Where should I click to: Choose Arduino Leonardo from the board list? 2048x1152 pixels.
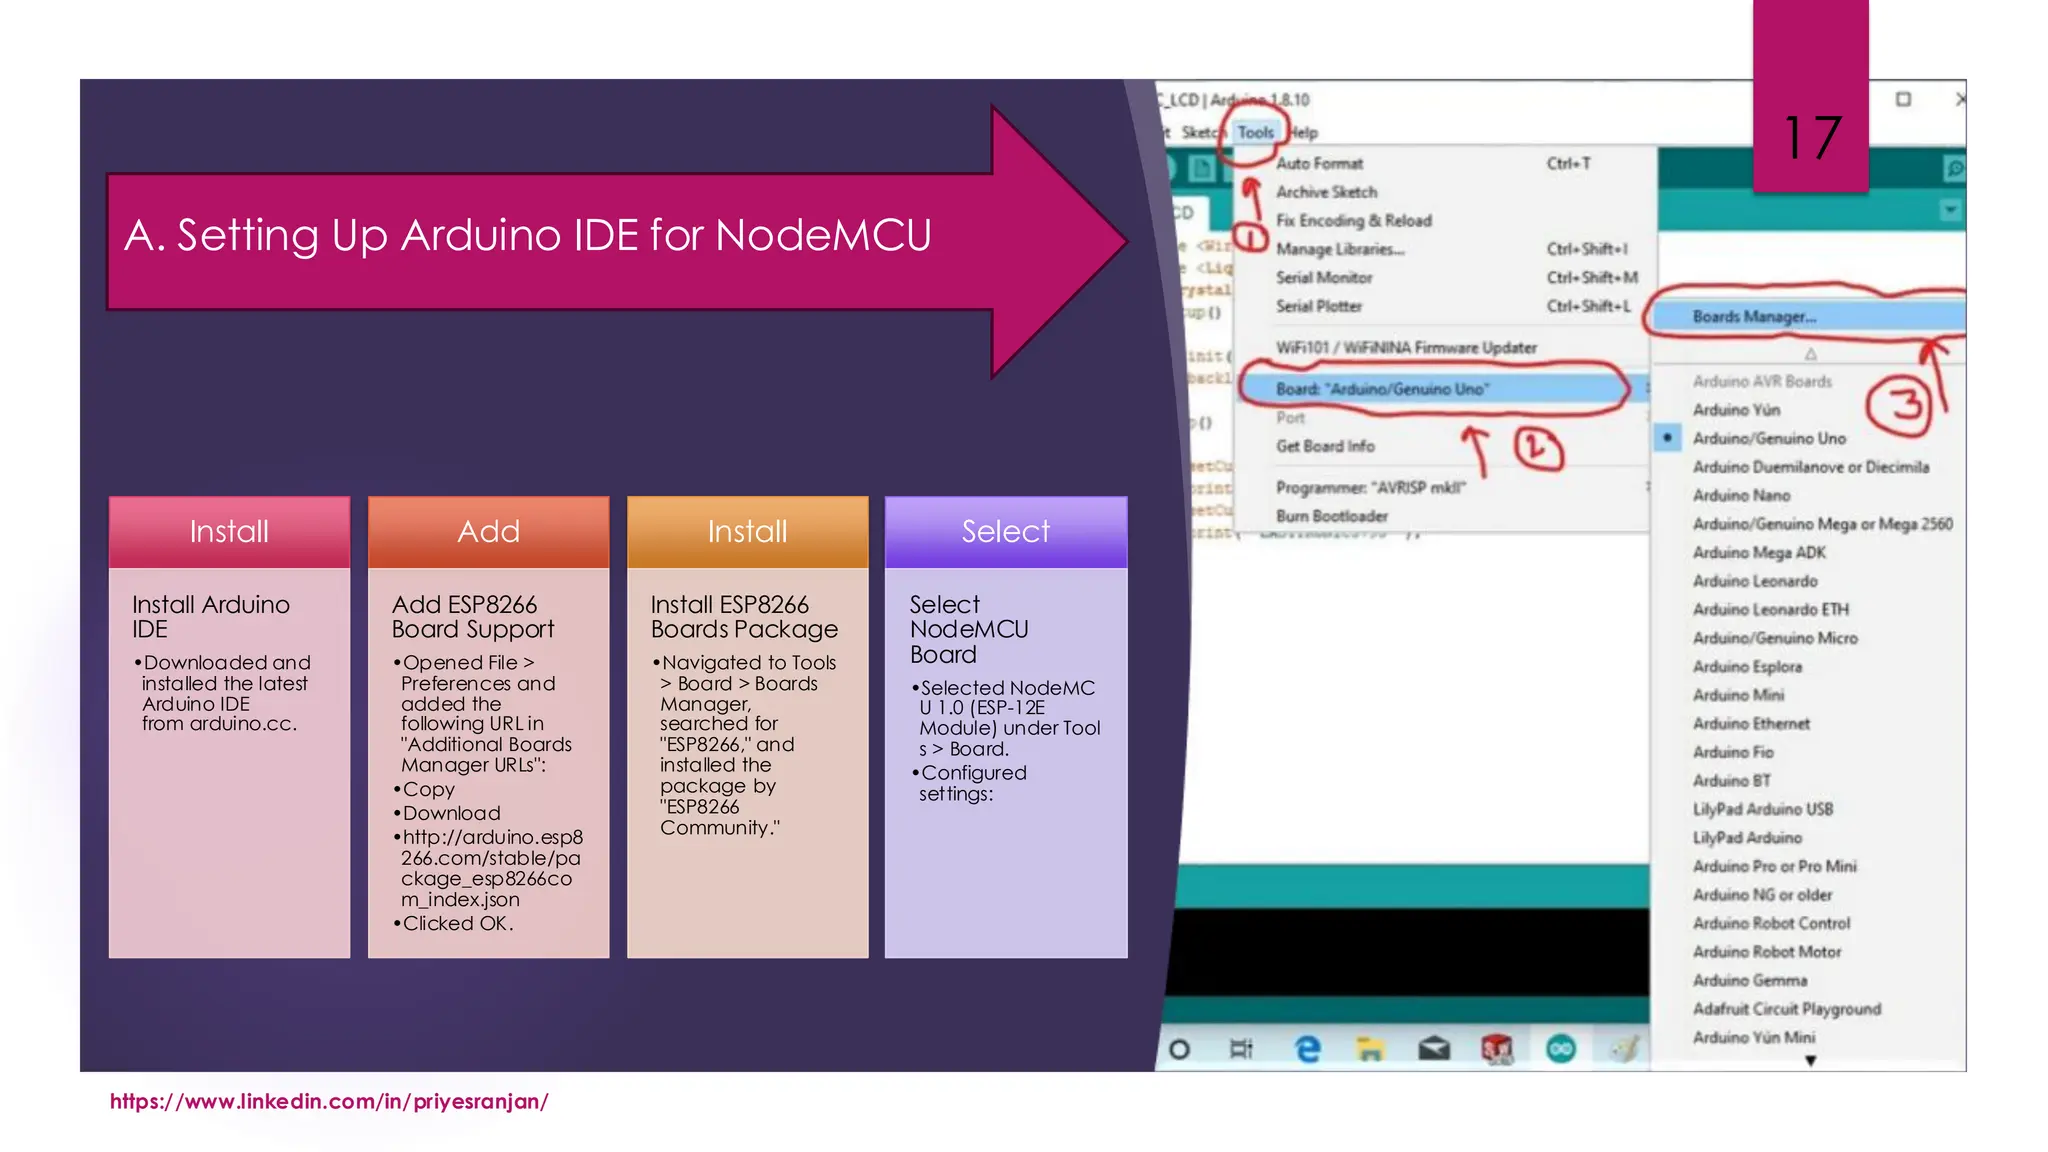pos(1754,581)
